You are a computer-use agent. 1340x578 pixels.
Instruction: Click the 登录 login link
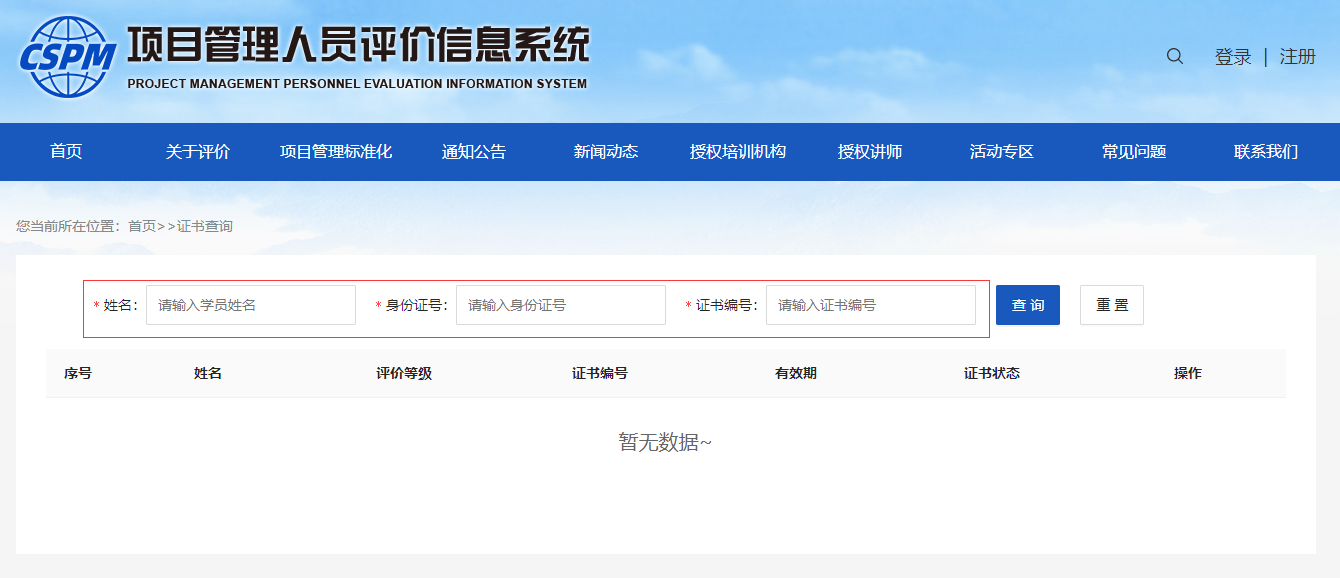click(x=1233, y=57)
